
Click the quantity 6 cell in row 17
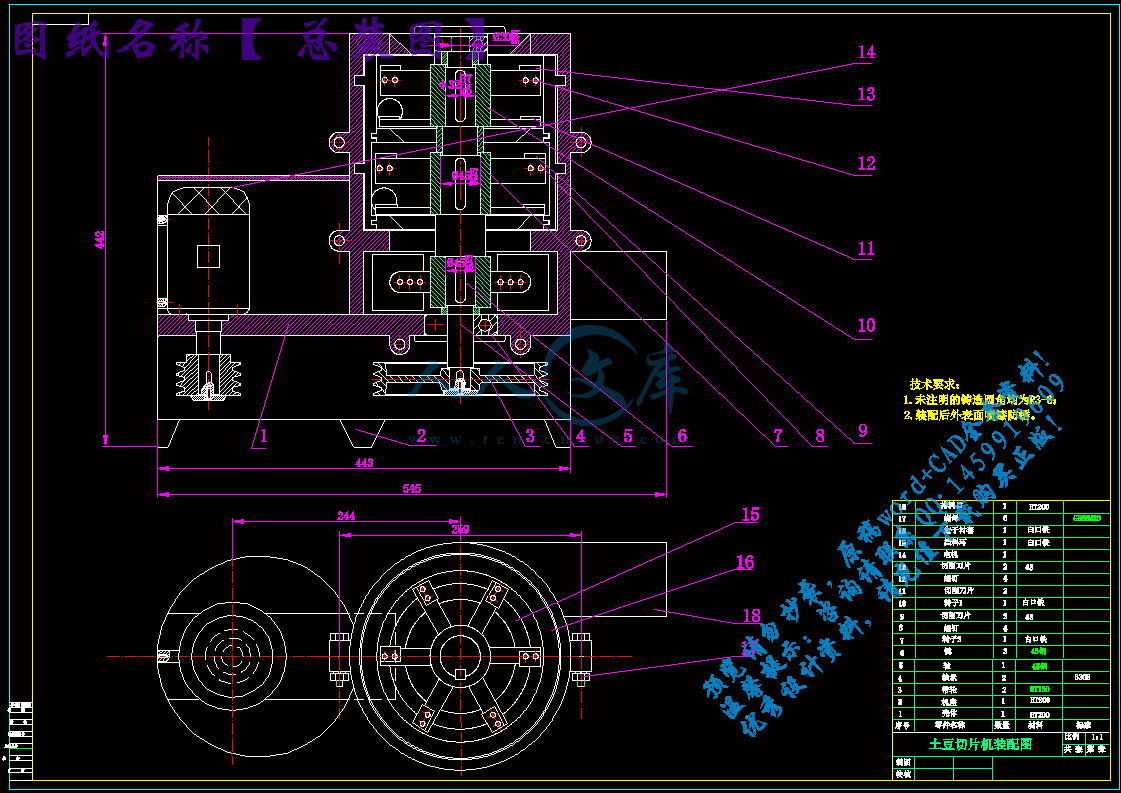(1004, 518)
